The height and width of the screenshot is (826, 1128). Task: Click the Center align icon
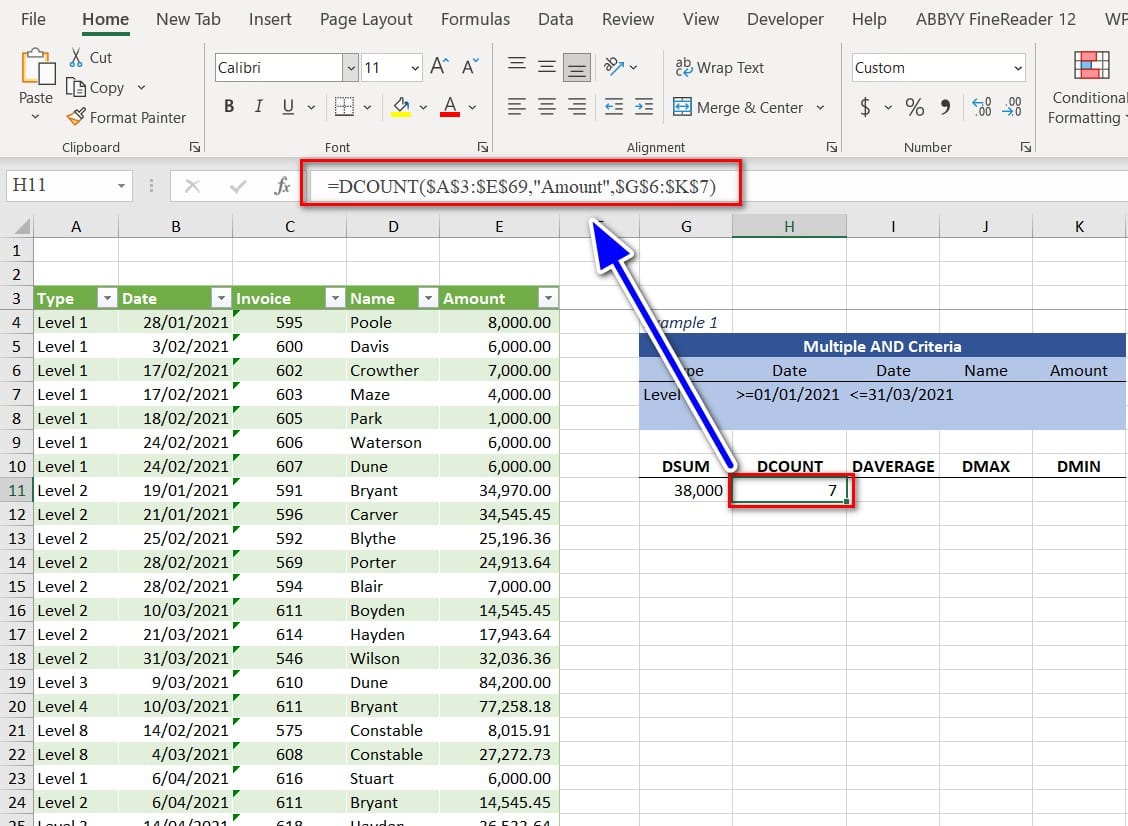546,107
